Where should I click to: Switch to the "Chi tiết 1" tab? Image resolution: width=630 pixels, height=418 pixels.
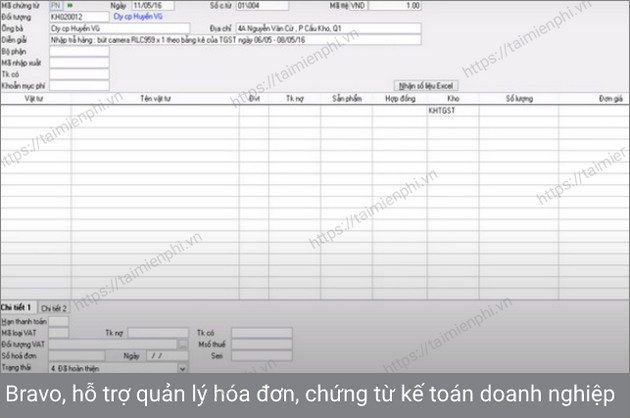[x=17, y=307]
